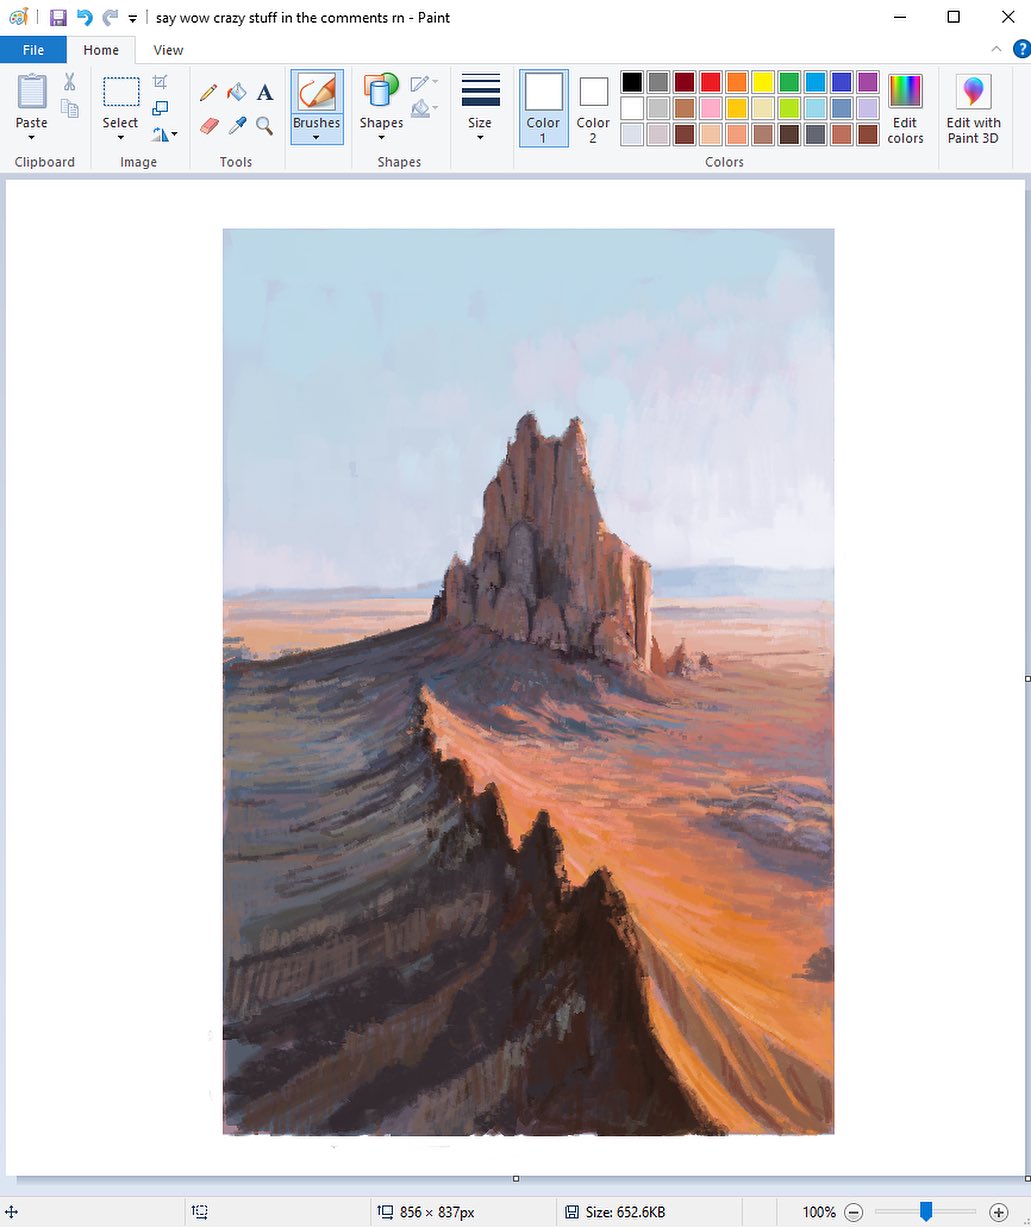Pick the green color swatch
Screen dimensions: 1031x1228
pyautogui.click(x=789, y=82)
